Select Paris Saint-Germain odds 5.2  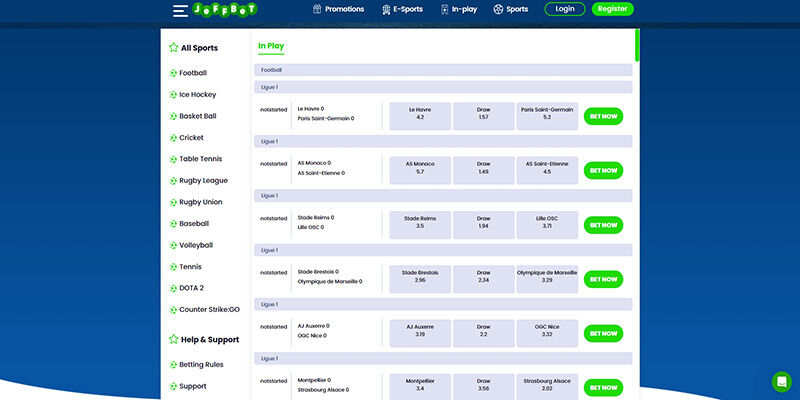tap(547, 116)
